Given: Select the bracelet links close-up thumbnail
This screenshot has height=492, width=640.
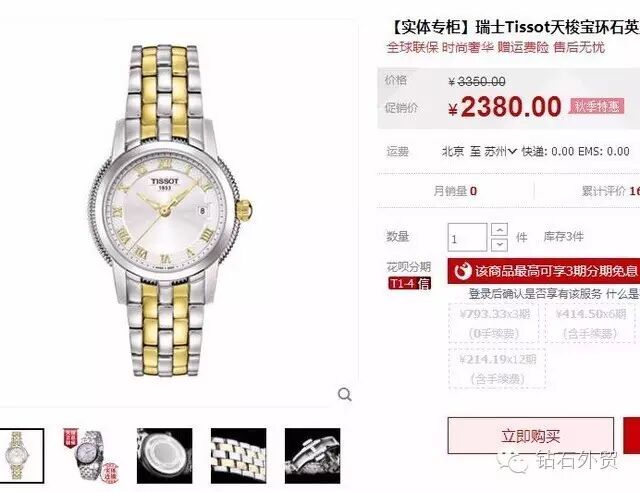Looking at the screenshot, I should coord(238,456).
